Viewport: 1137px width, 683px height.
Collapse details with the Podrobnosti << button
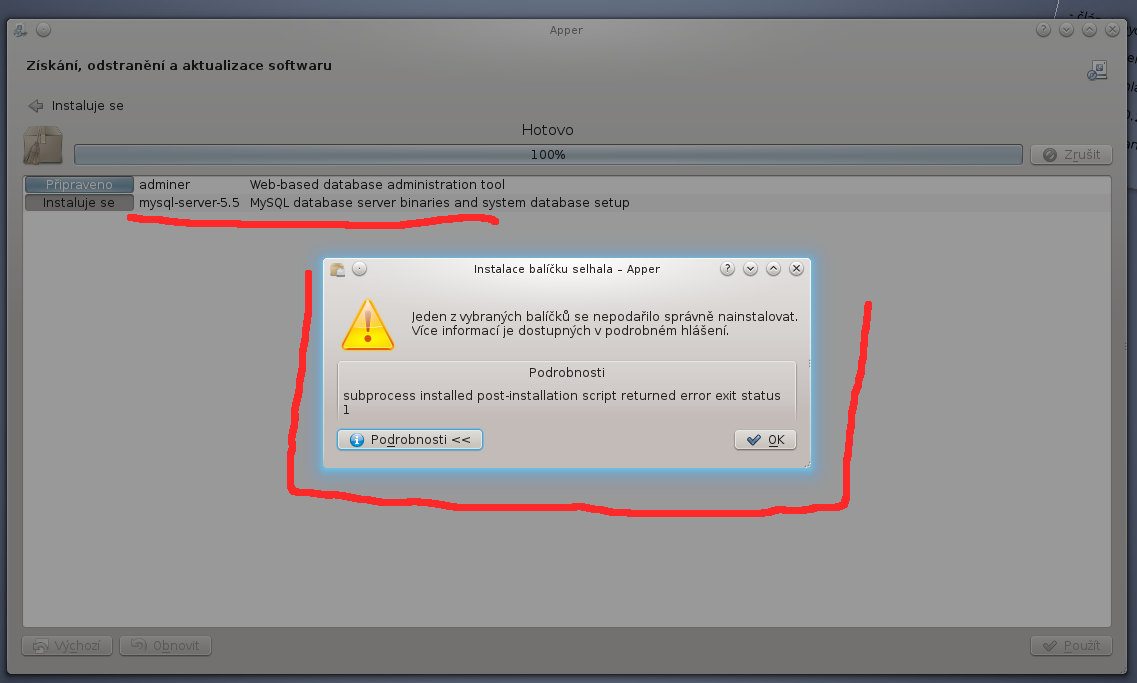(410, 439)
